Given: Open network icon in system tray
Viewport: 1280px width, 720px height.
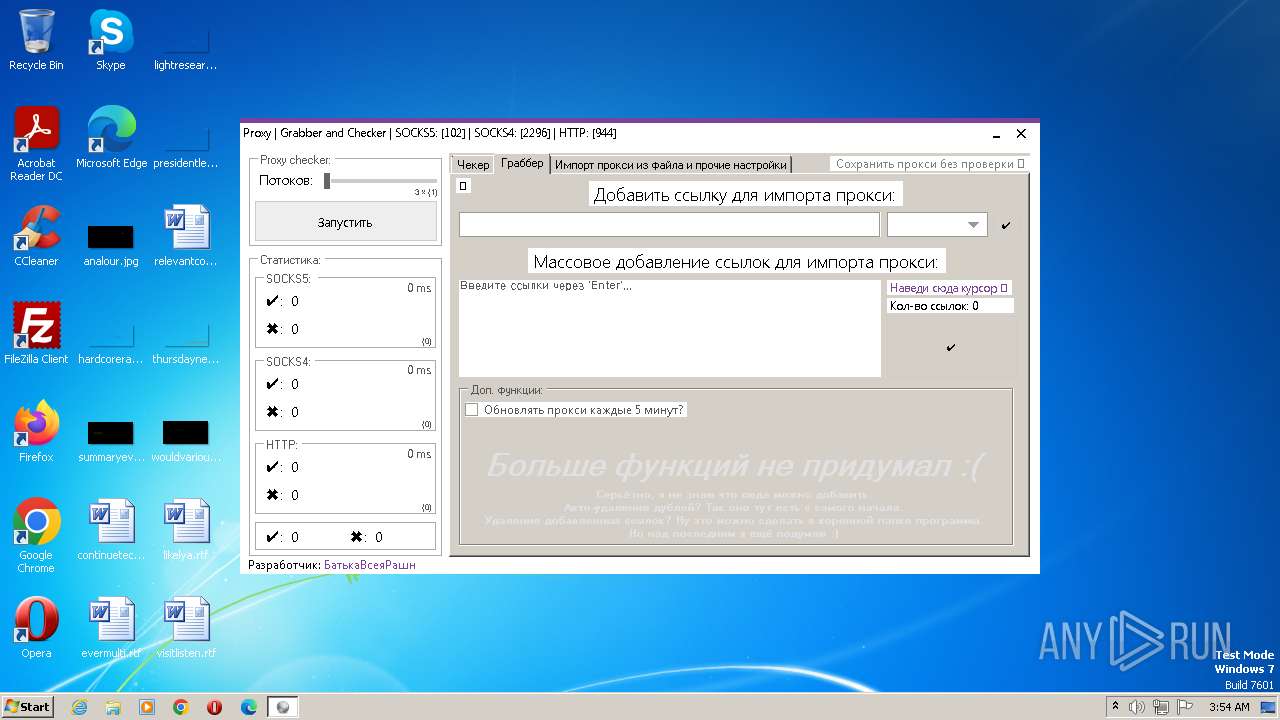Looking at the screenshot, I should pyautogui.click(x=1161, y=707).
